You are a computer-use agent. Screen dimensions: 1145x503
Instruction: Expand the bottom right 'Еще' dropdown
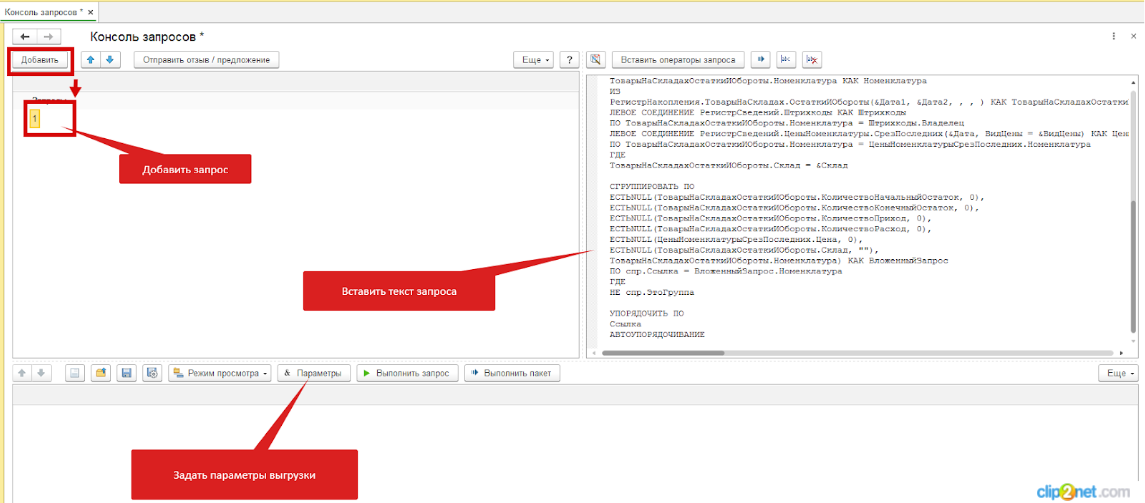tap(1116, 373)
